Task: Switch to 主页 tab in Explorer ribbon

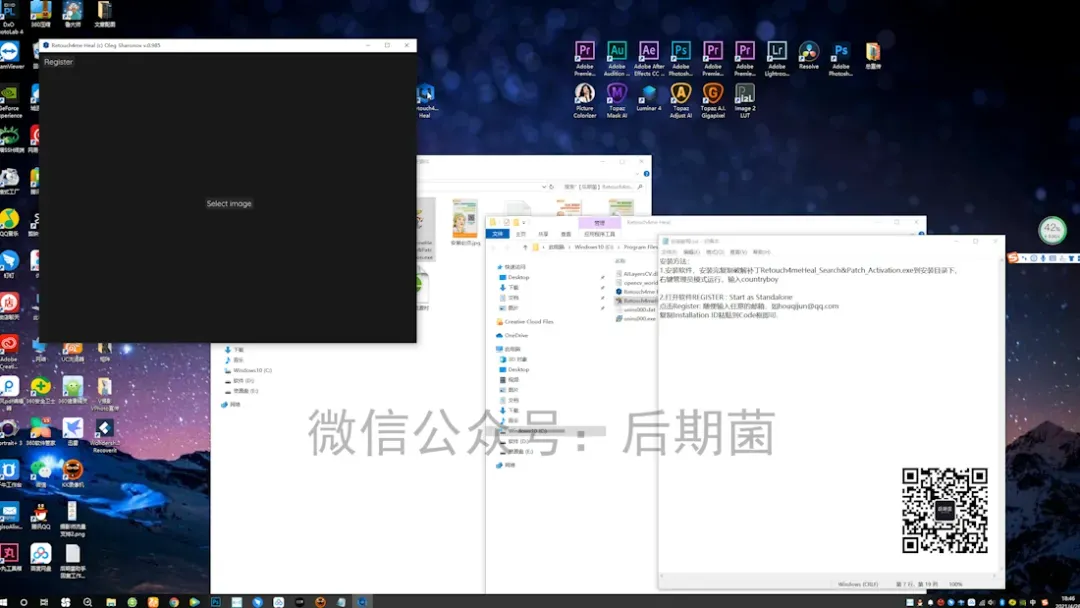Action: (x=521, y=234)
